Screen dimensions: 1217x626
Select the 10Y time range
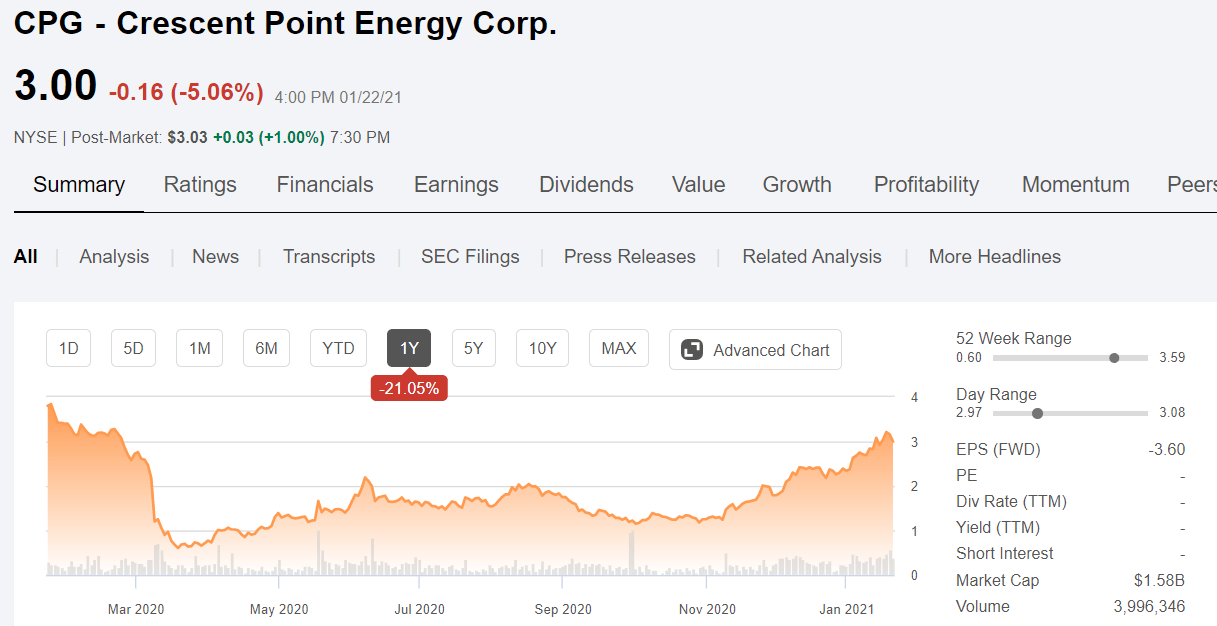[542, 348]
